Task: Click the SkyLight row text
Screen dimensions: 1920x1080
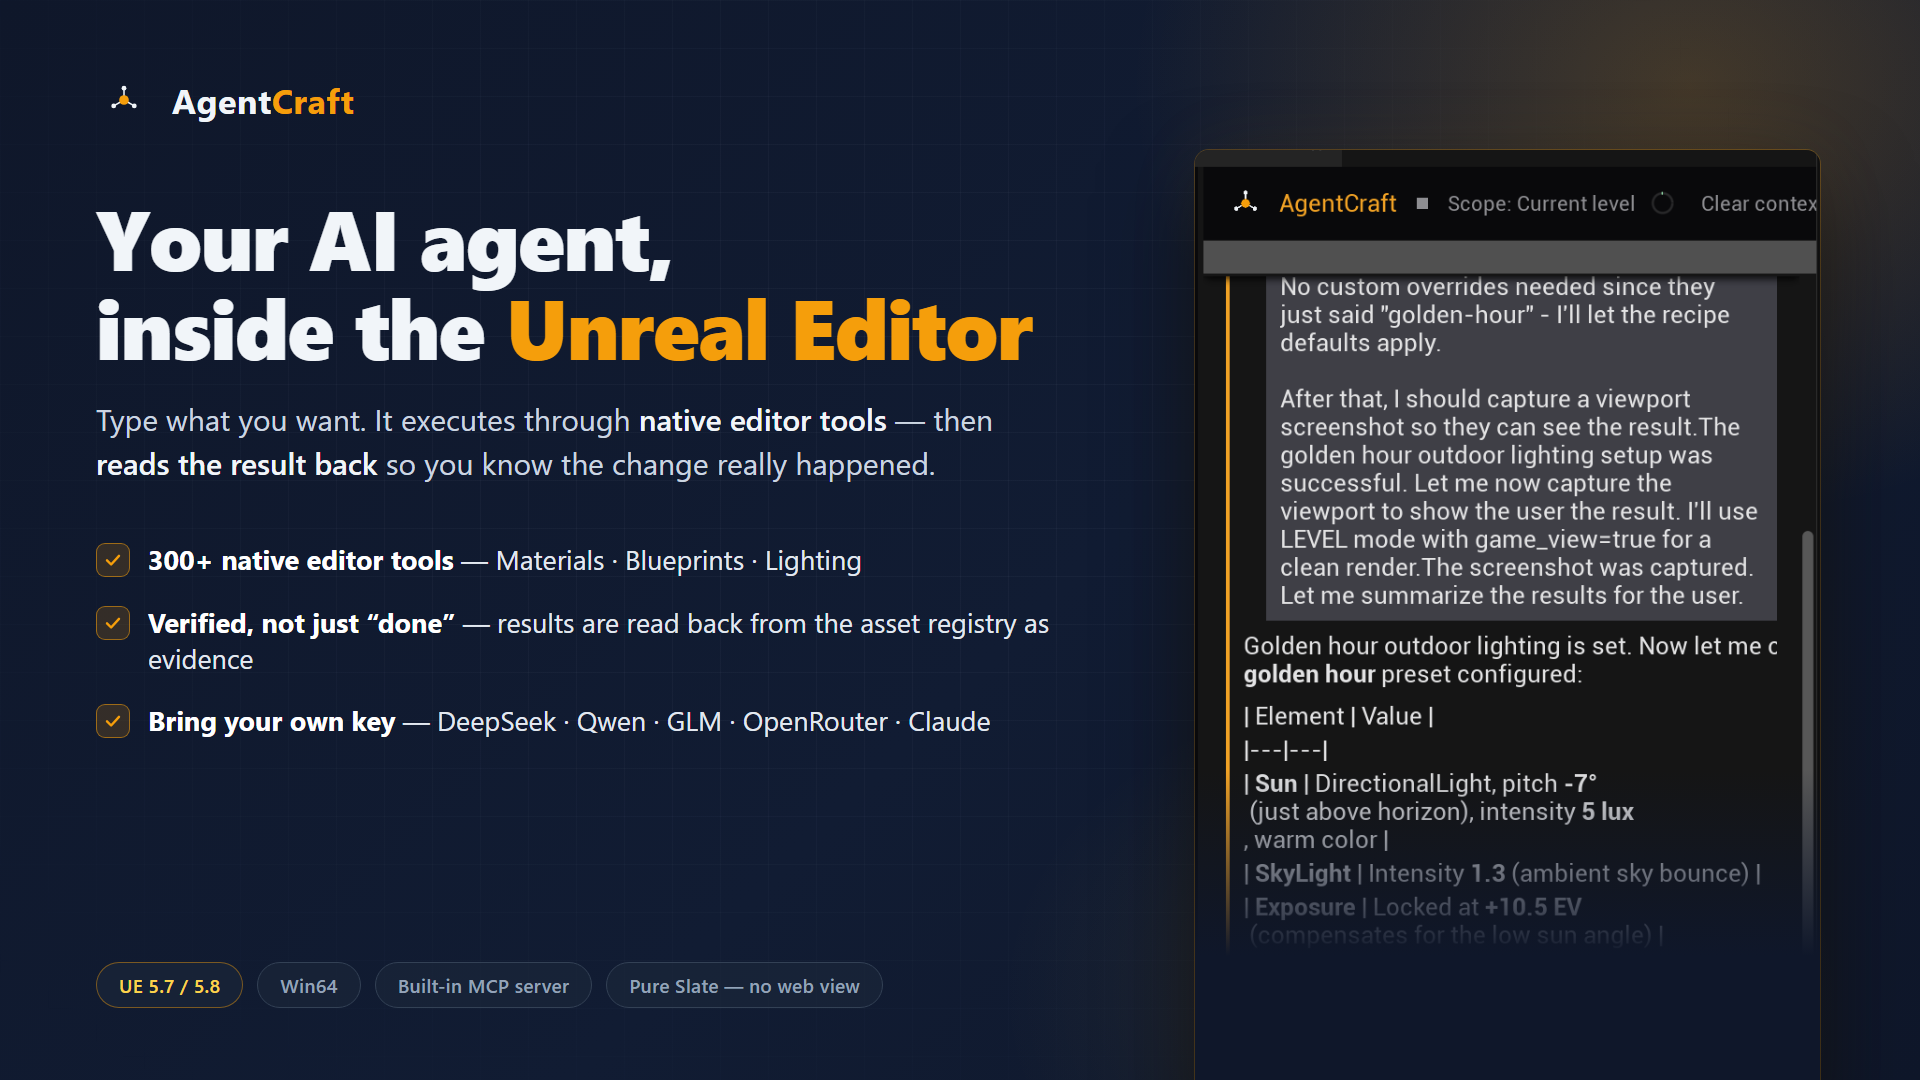Action: point(1502,873)
